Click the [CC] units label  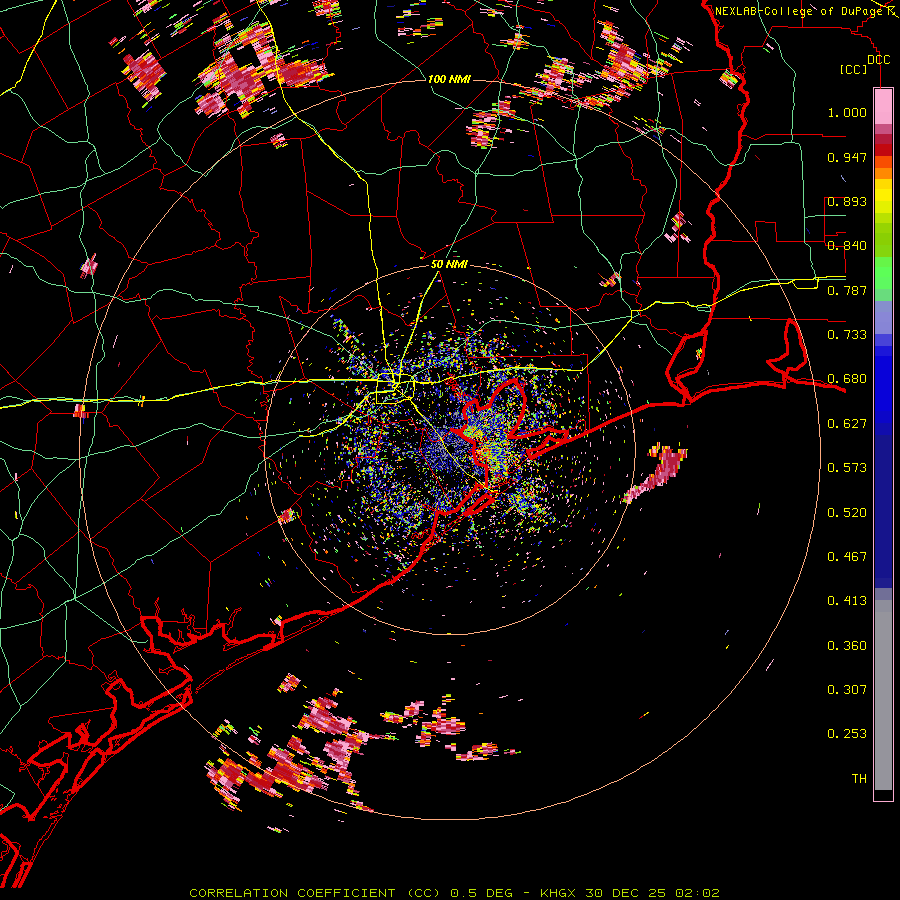click(x=854, y=70)
